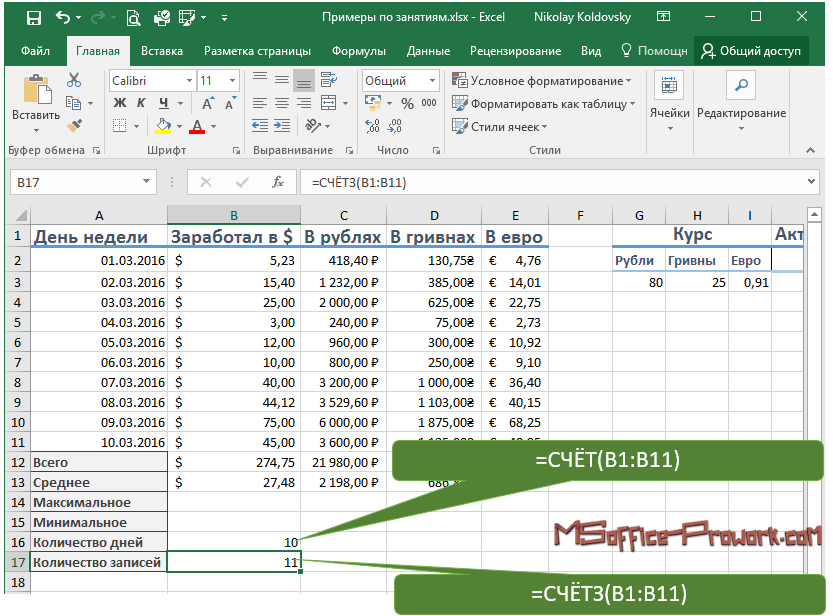Screen dimensions: 833x616
Task: Increase decimal places
Action: pos(372,126)
